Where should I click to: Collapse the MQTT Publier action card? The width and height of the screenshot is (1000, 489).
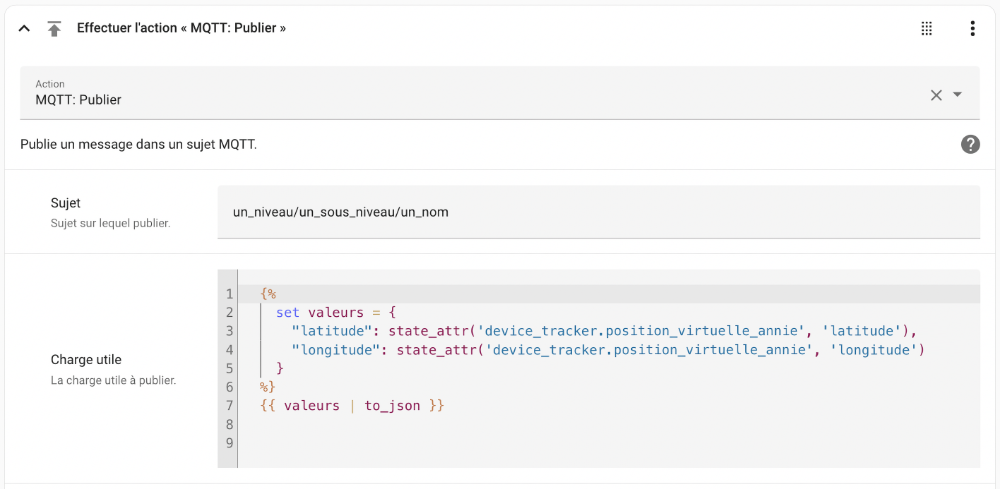point(24,29)
